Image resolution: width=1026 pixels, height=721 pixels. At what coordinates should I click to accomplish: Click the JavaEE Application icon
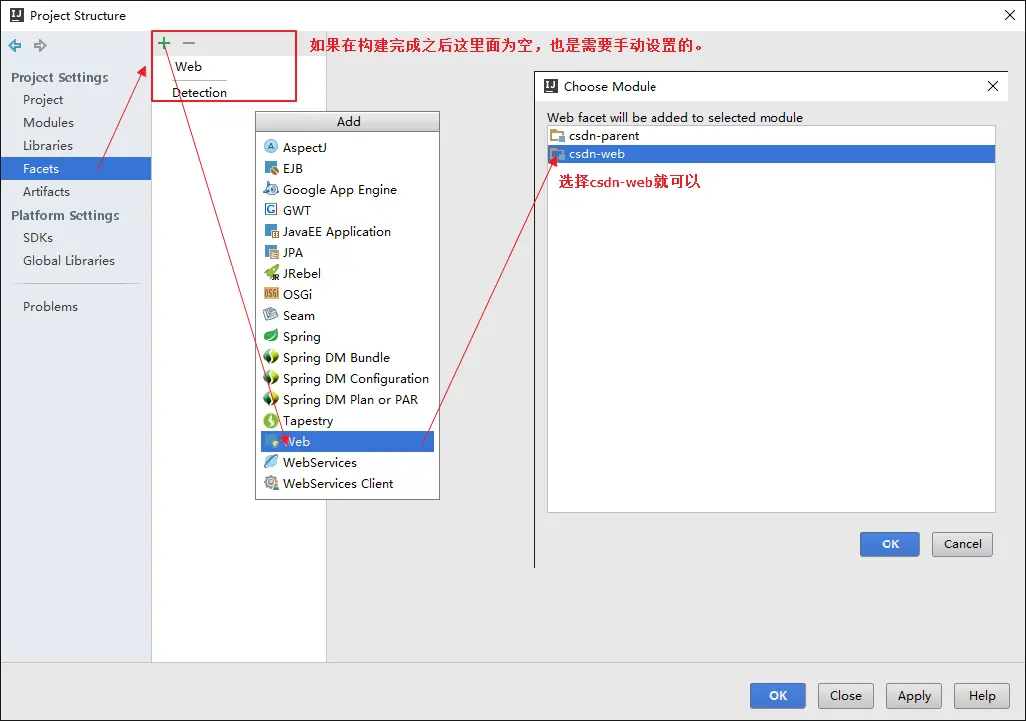pos(270,231)
